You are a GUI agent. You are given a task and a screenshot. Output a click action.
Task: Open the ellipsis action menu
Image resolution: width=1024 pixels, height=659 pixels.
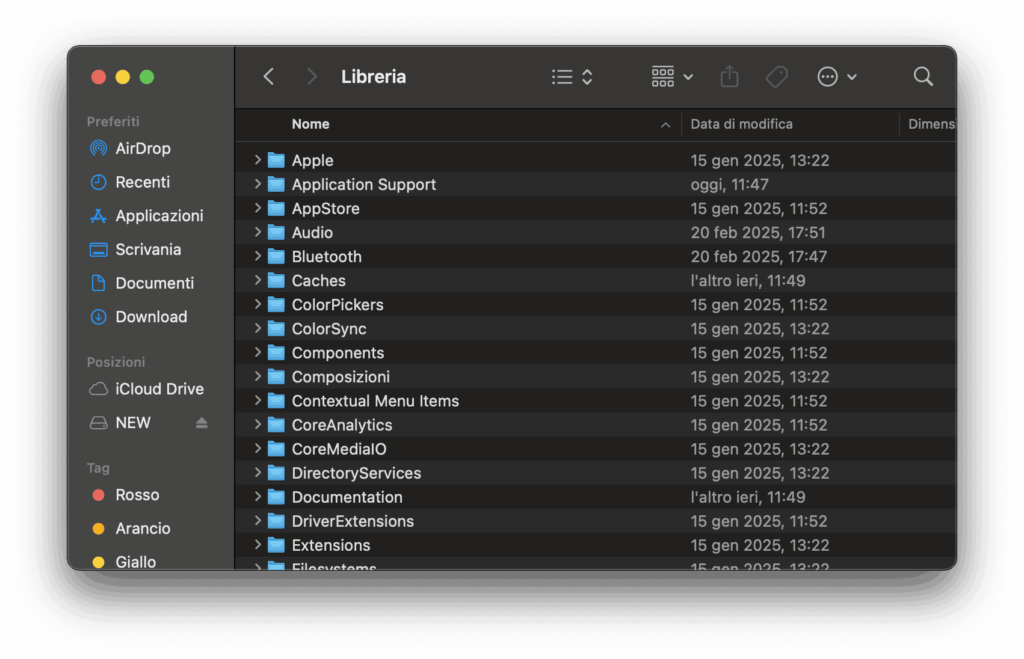coord(837,76)
